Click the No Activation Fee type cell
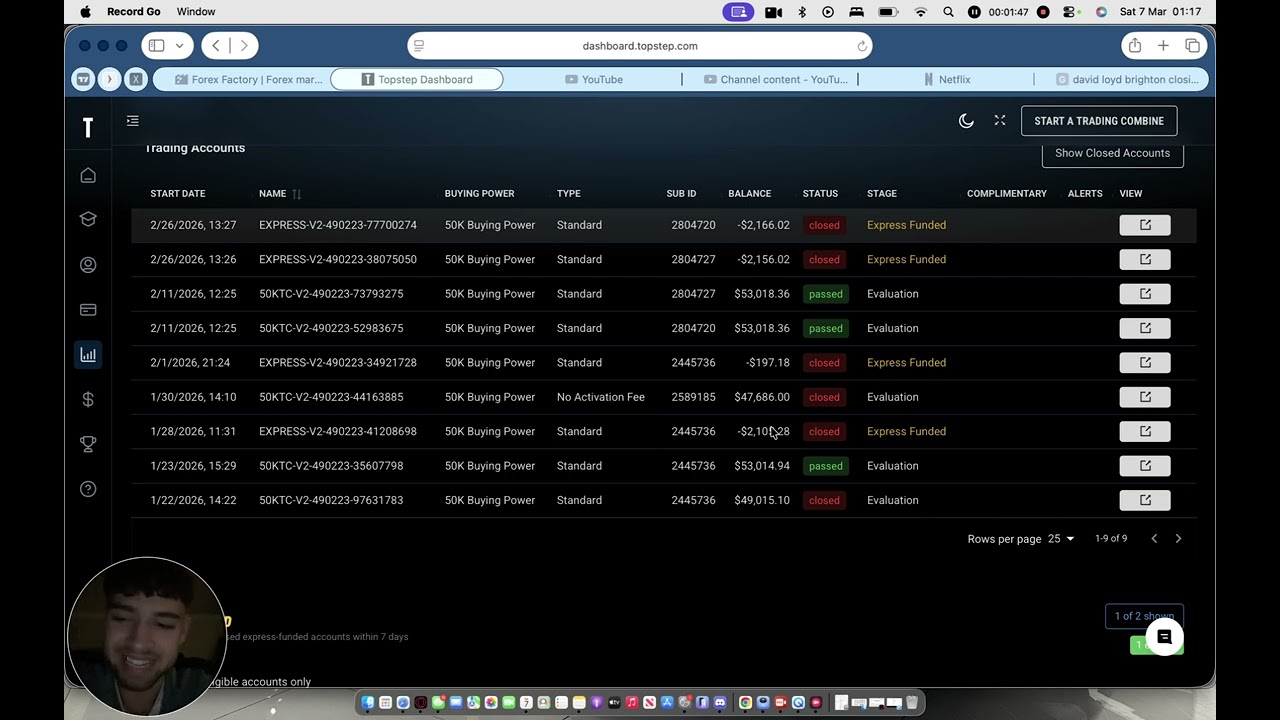Screen dimensions: 1280x720 tap(601, 397)
